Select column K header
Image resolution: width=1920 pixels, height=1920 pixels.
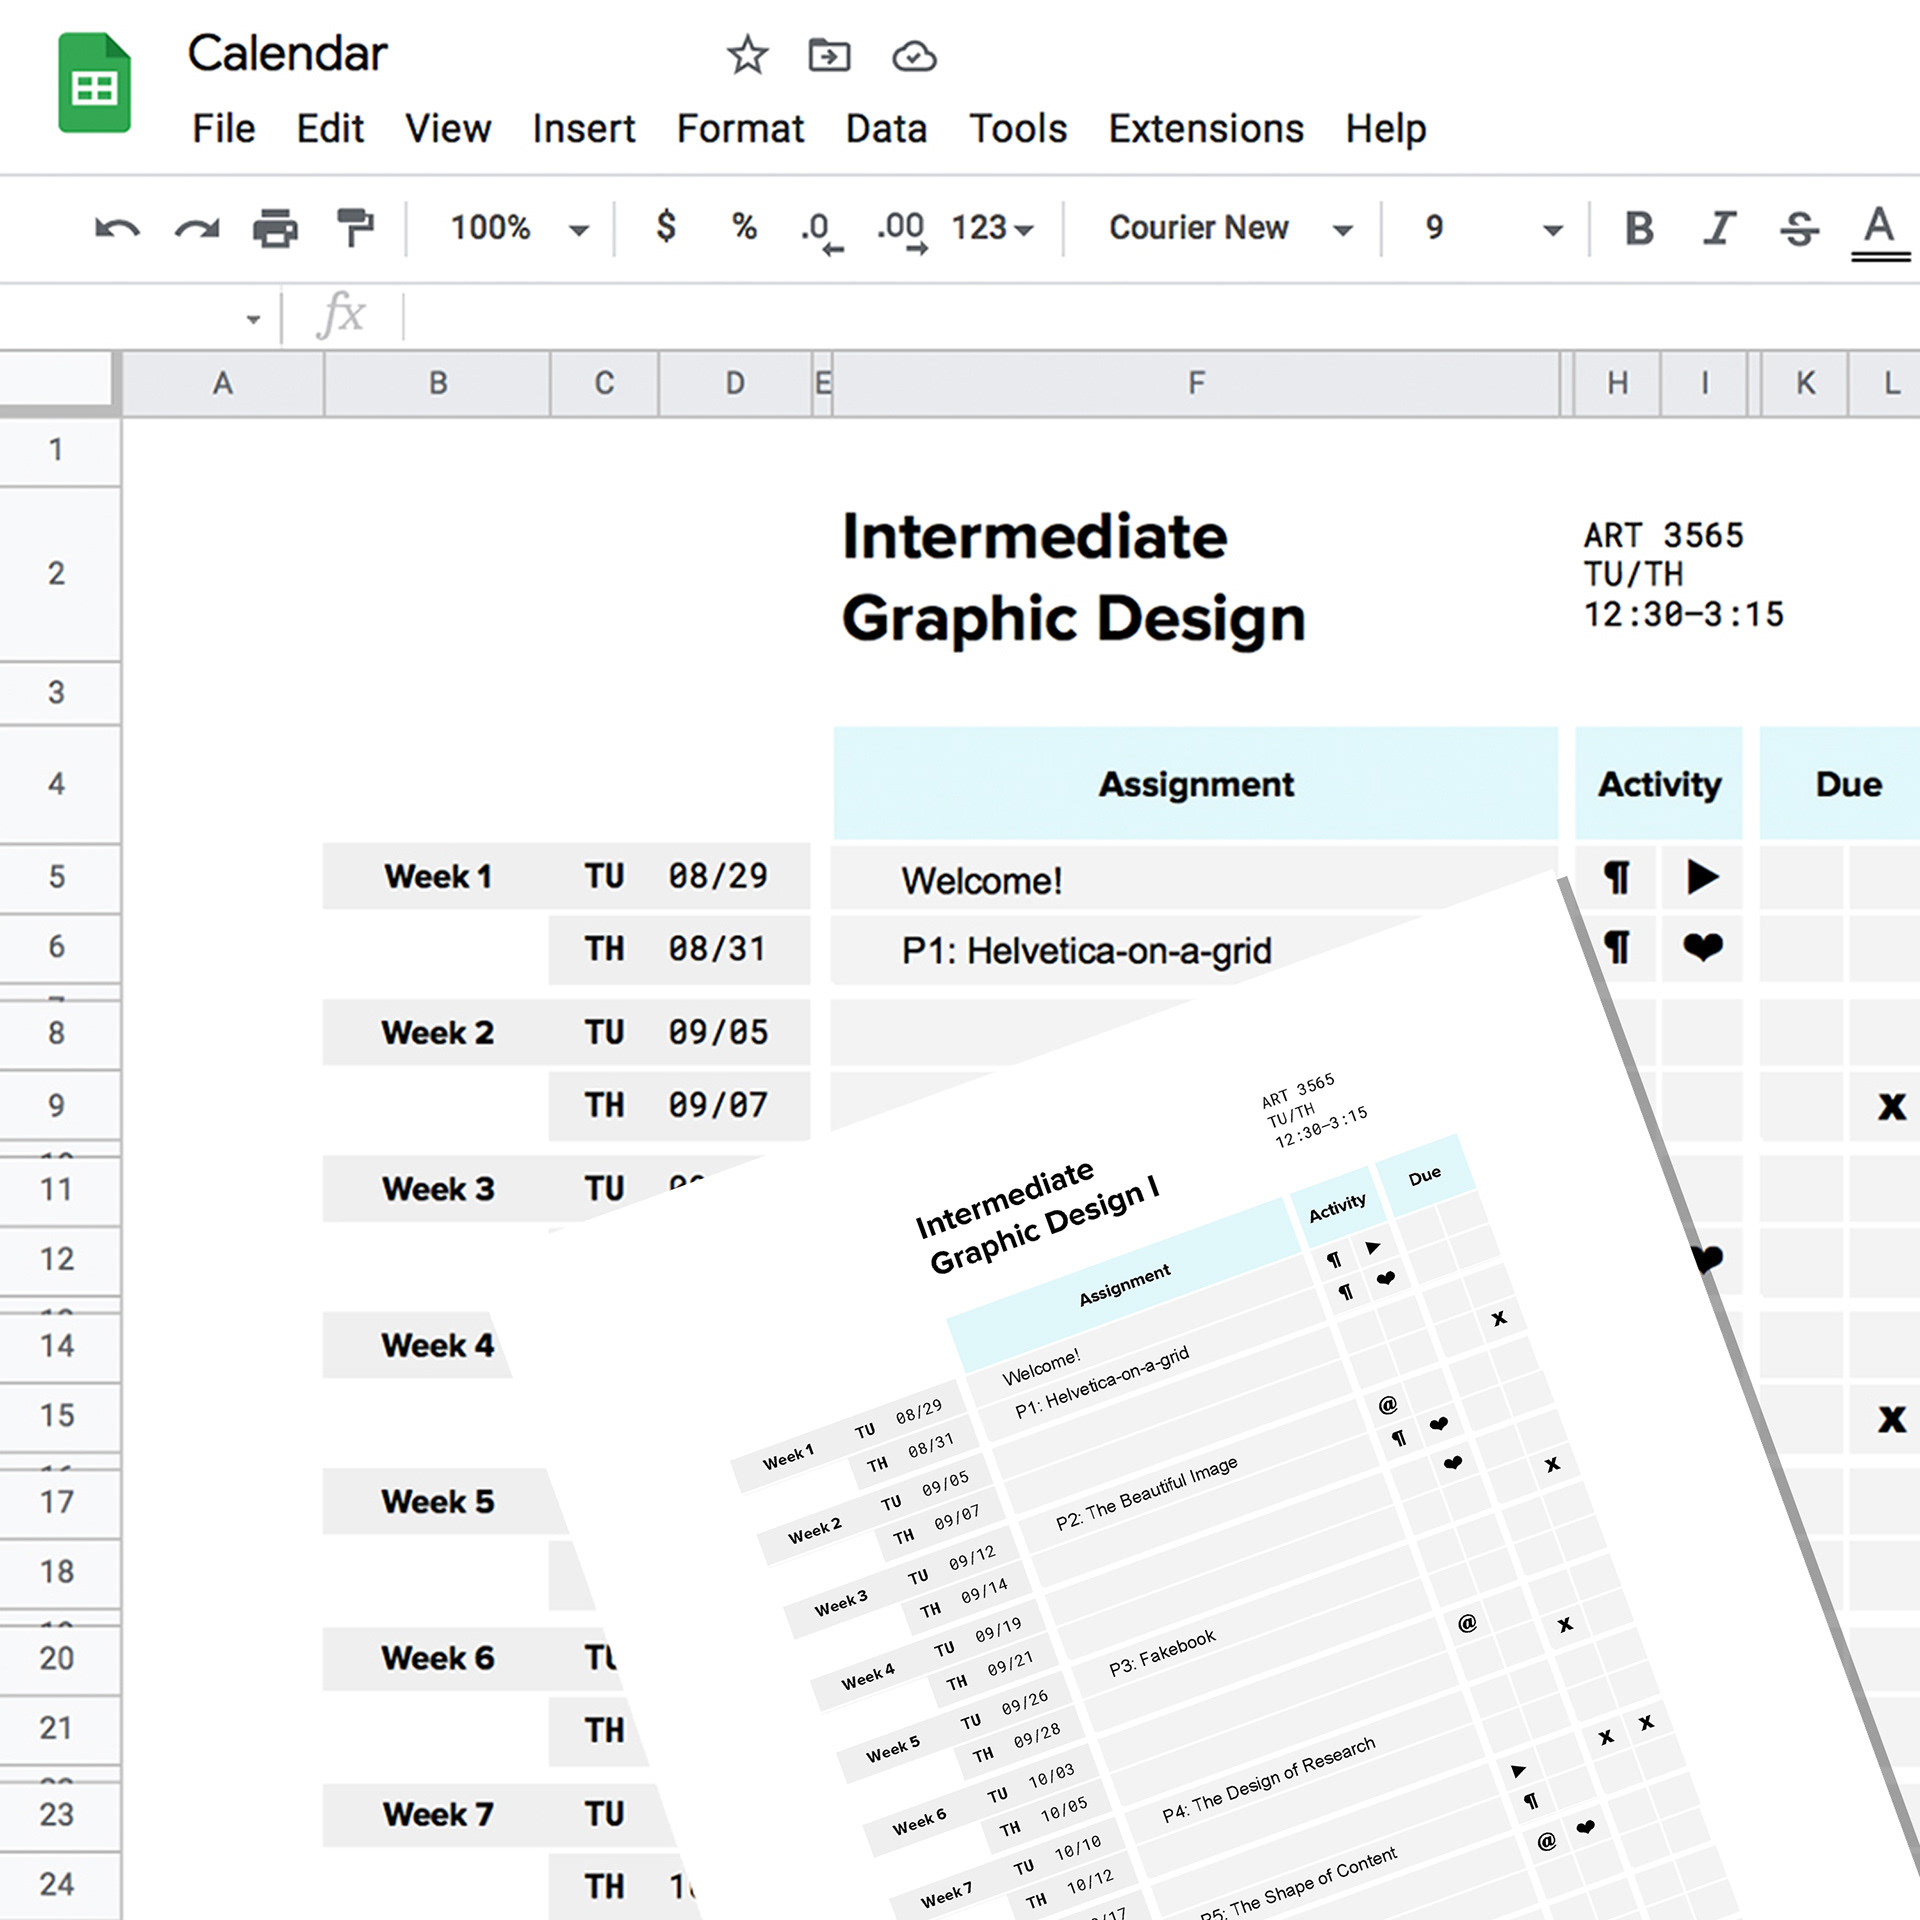click(x=1805, y=383)
